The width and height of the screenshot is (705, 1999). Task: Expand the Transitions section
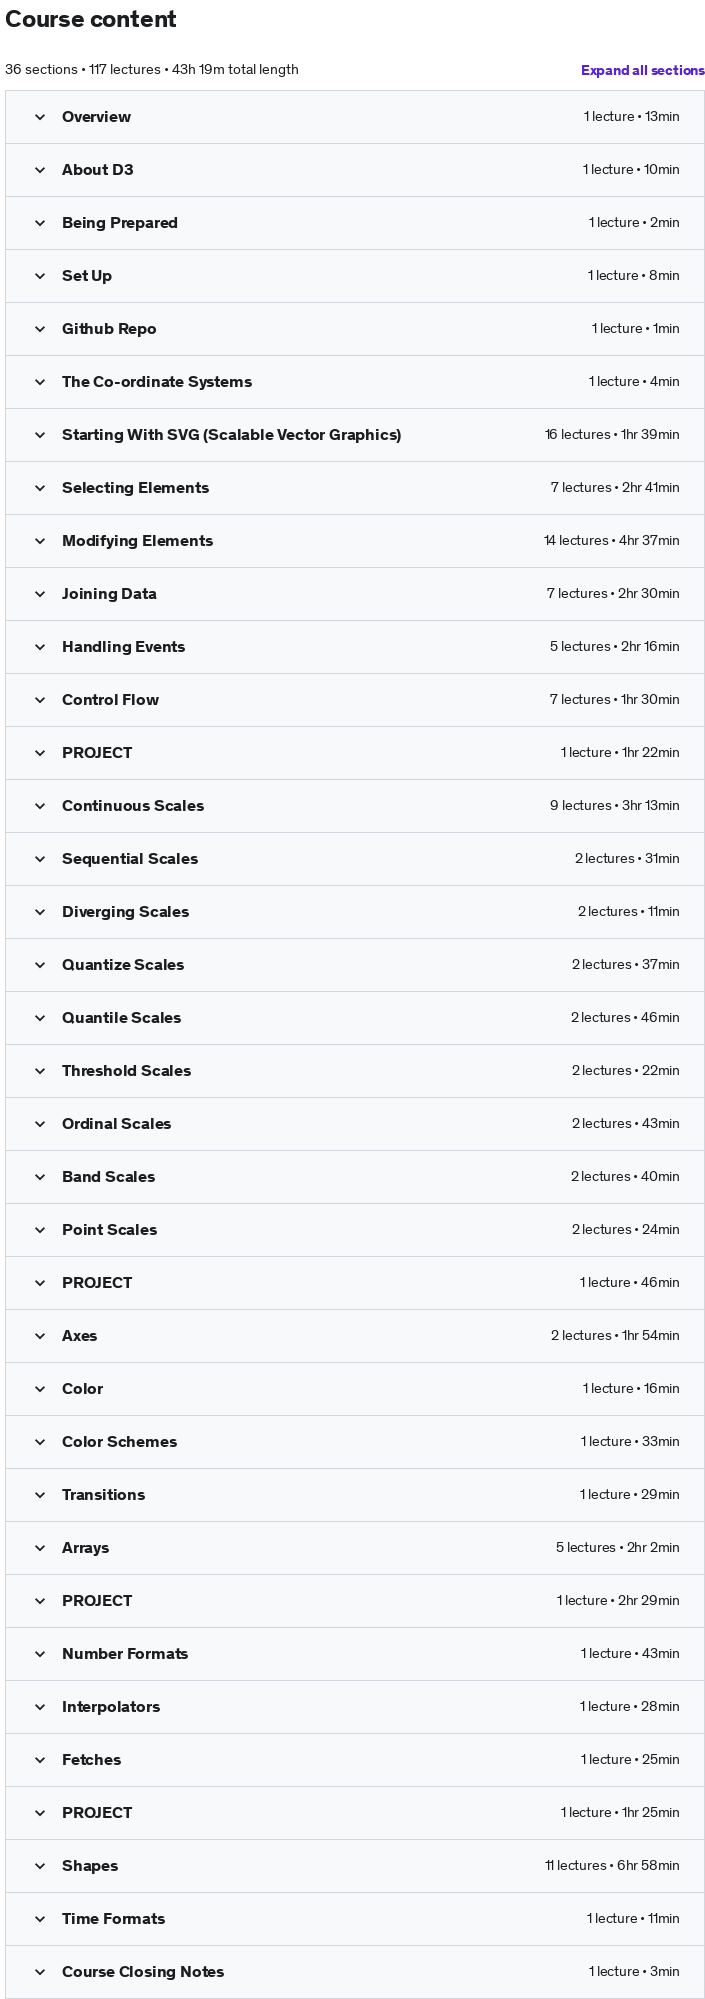(x=355, y=1495)
